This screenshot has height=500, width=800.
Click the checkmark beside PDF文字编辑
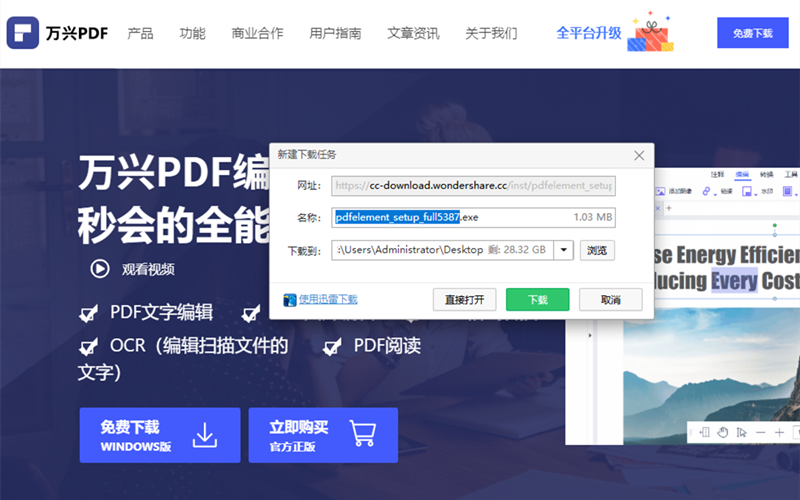(89, 314)
